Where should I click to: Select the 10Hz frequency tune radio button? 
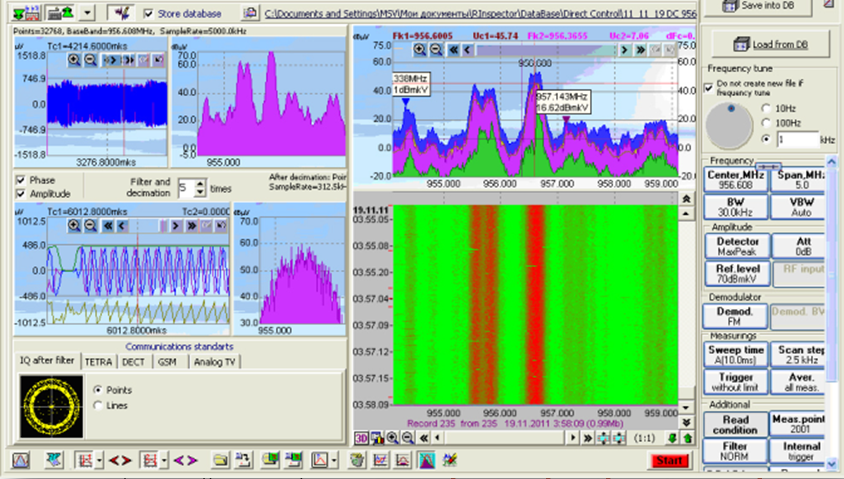pos(766,108)
